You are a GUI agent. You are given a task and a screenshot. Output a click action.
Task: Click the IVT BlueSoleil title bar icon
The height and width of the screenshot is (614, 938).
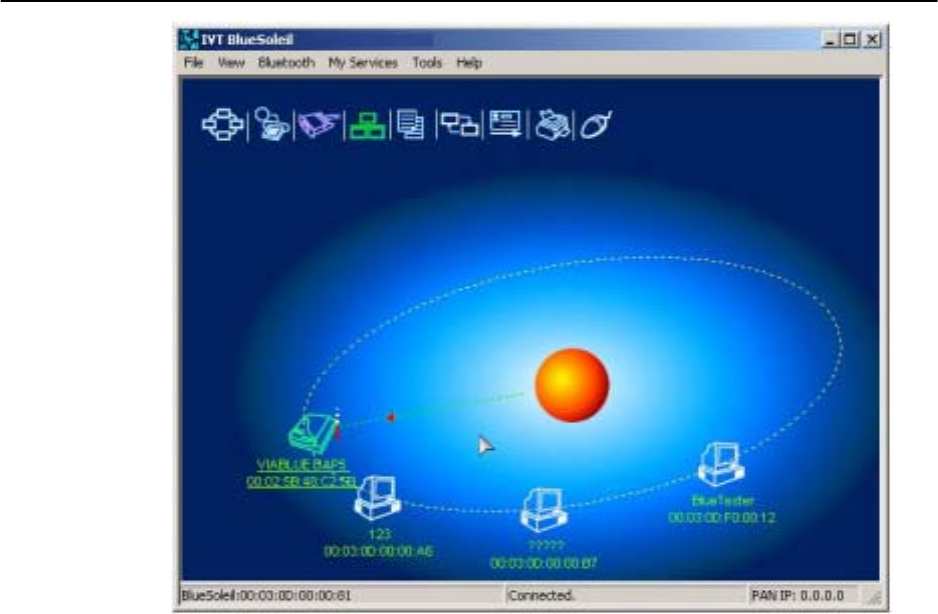coord(189,39)
